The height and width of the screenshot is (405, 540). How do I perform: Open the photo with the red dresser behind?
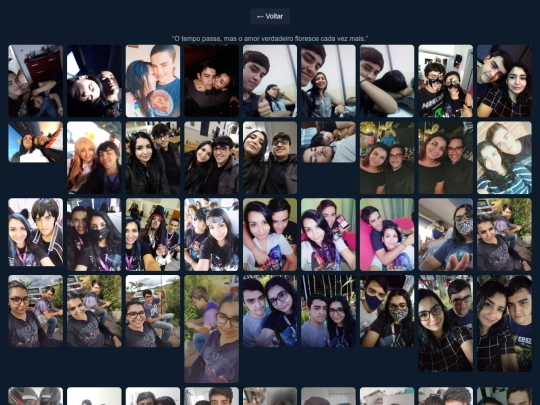[36, 81]
